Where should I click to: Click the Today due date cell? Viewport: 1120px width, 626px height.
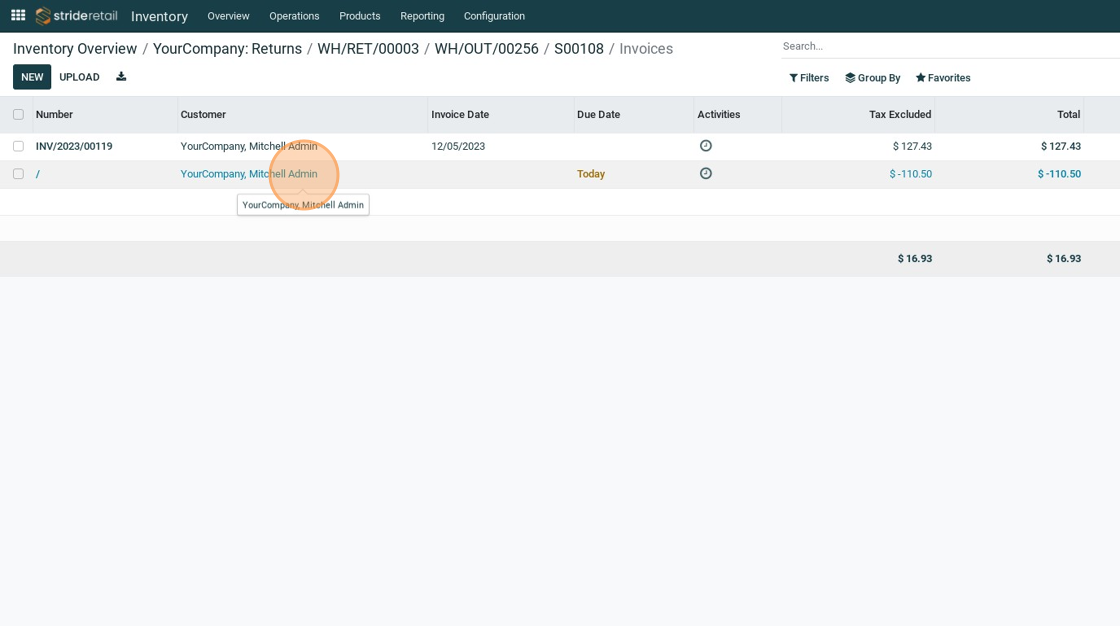click(x=591, y=174)
